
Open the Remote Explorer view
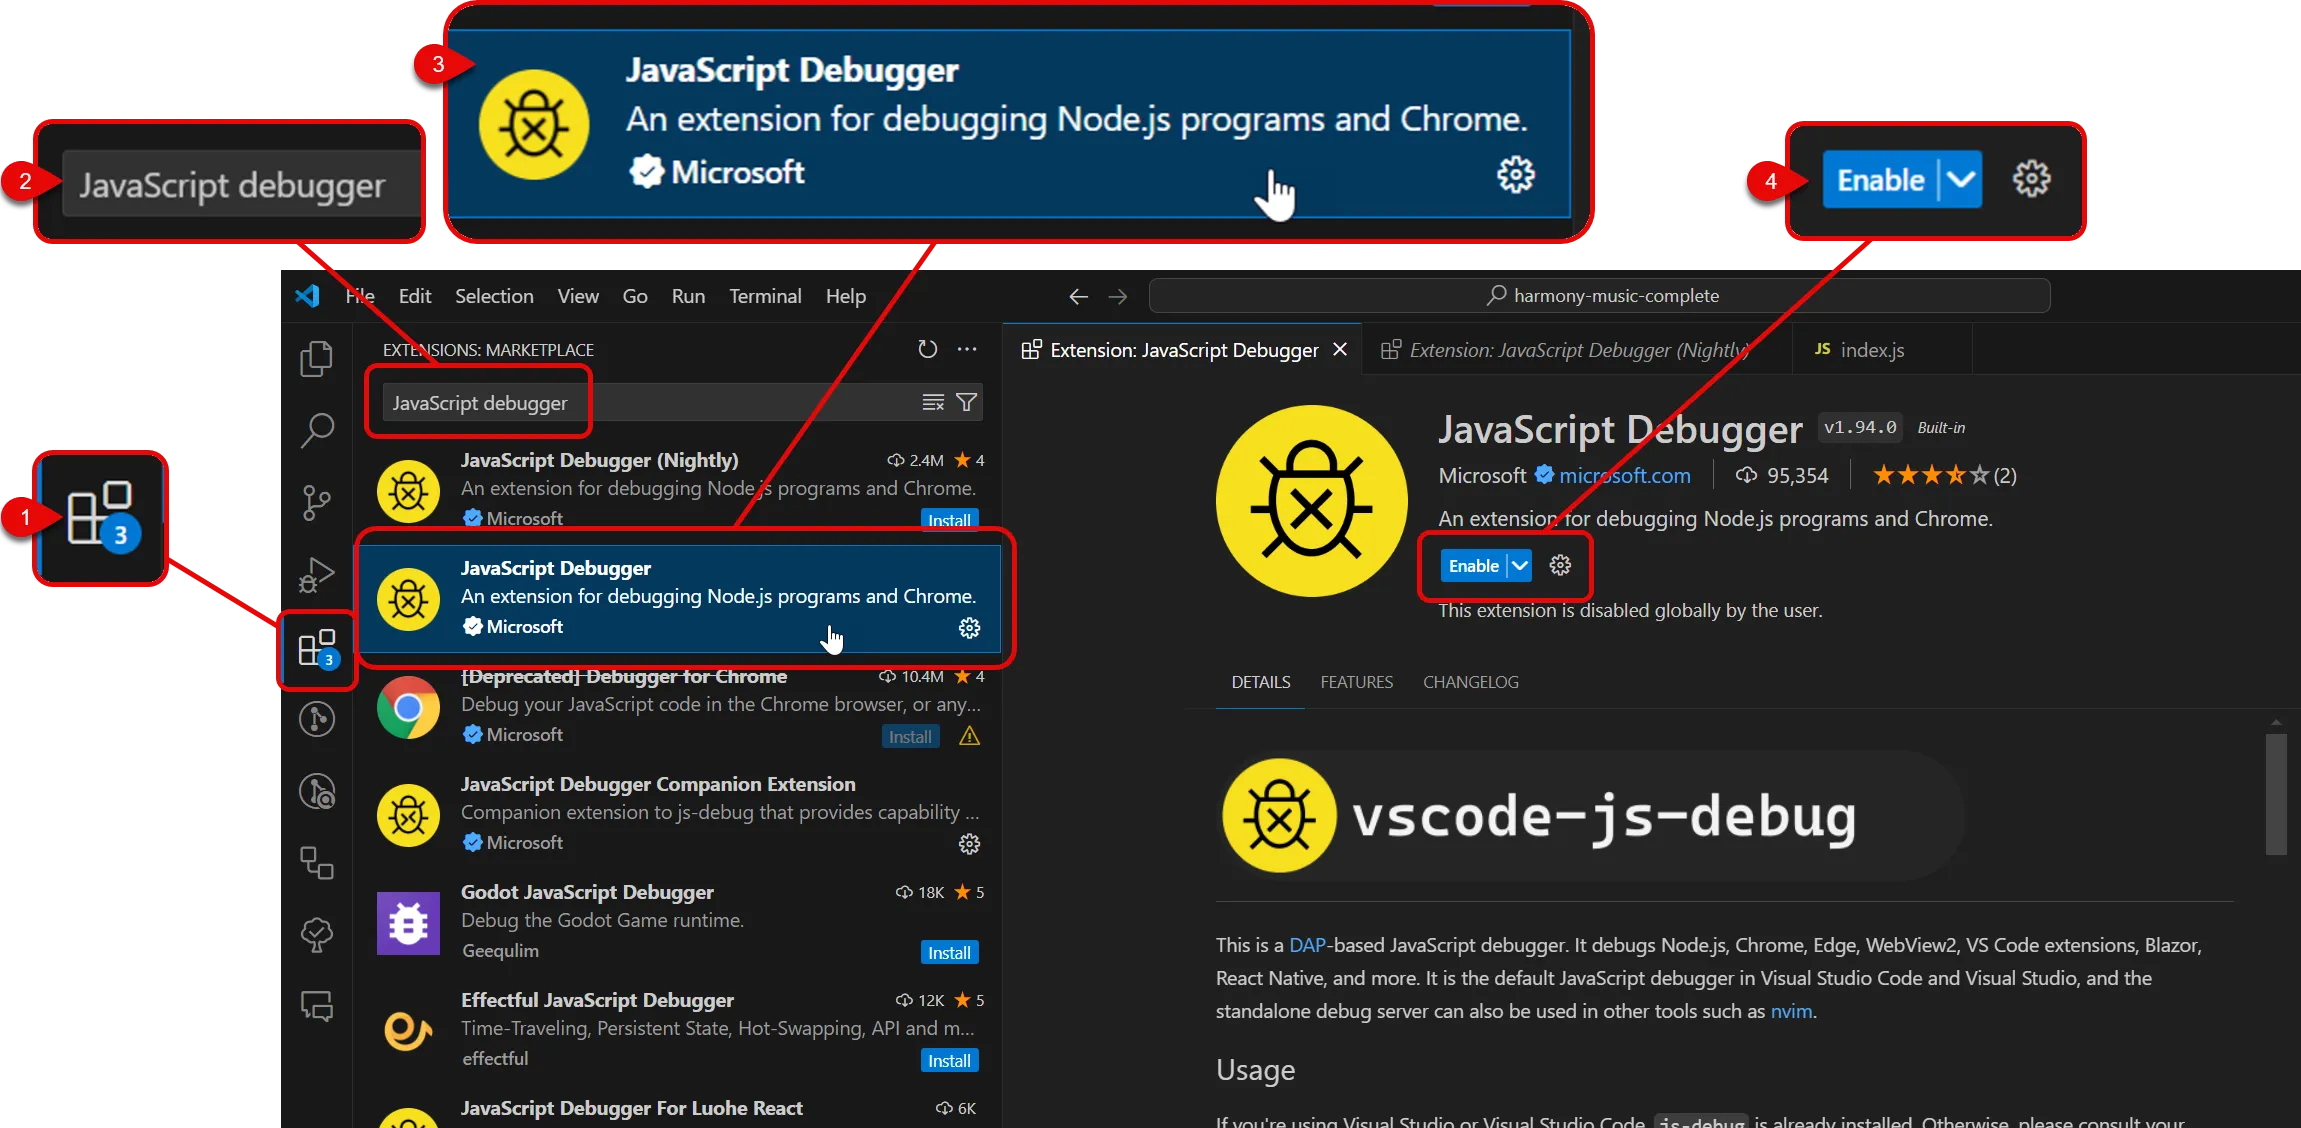[x=316, y=863]
